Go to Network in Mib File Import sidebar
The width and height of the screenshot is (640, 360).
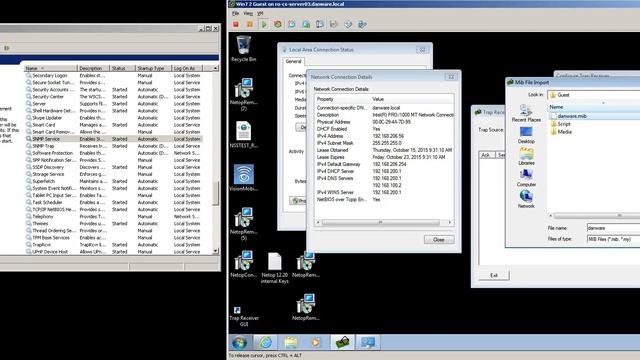tap(526, 200)
